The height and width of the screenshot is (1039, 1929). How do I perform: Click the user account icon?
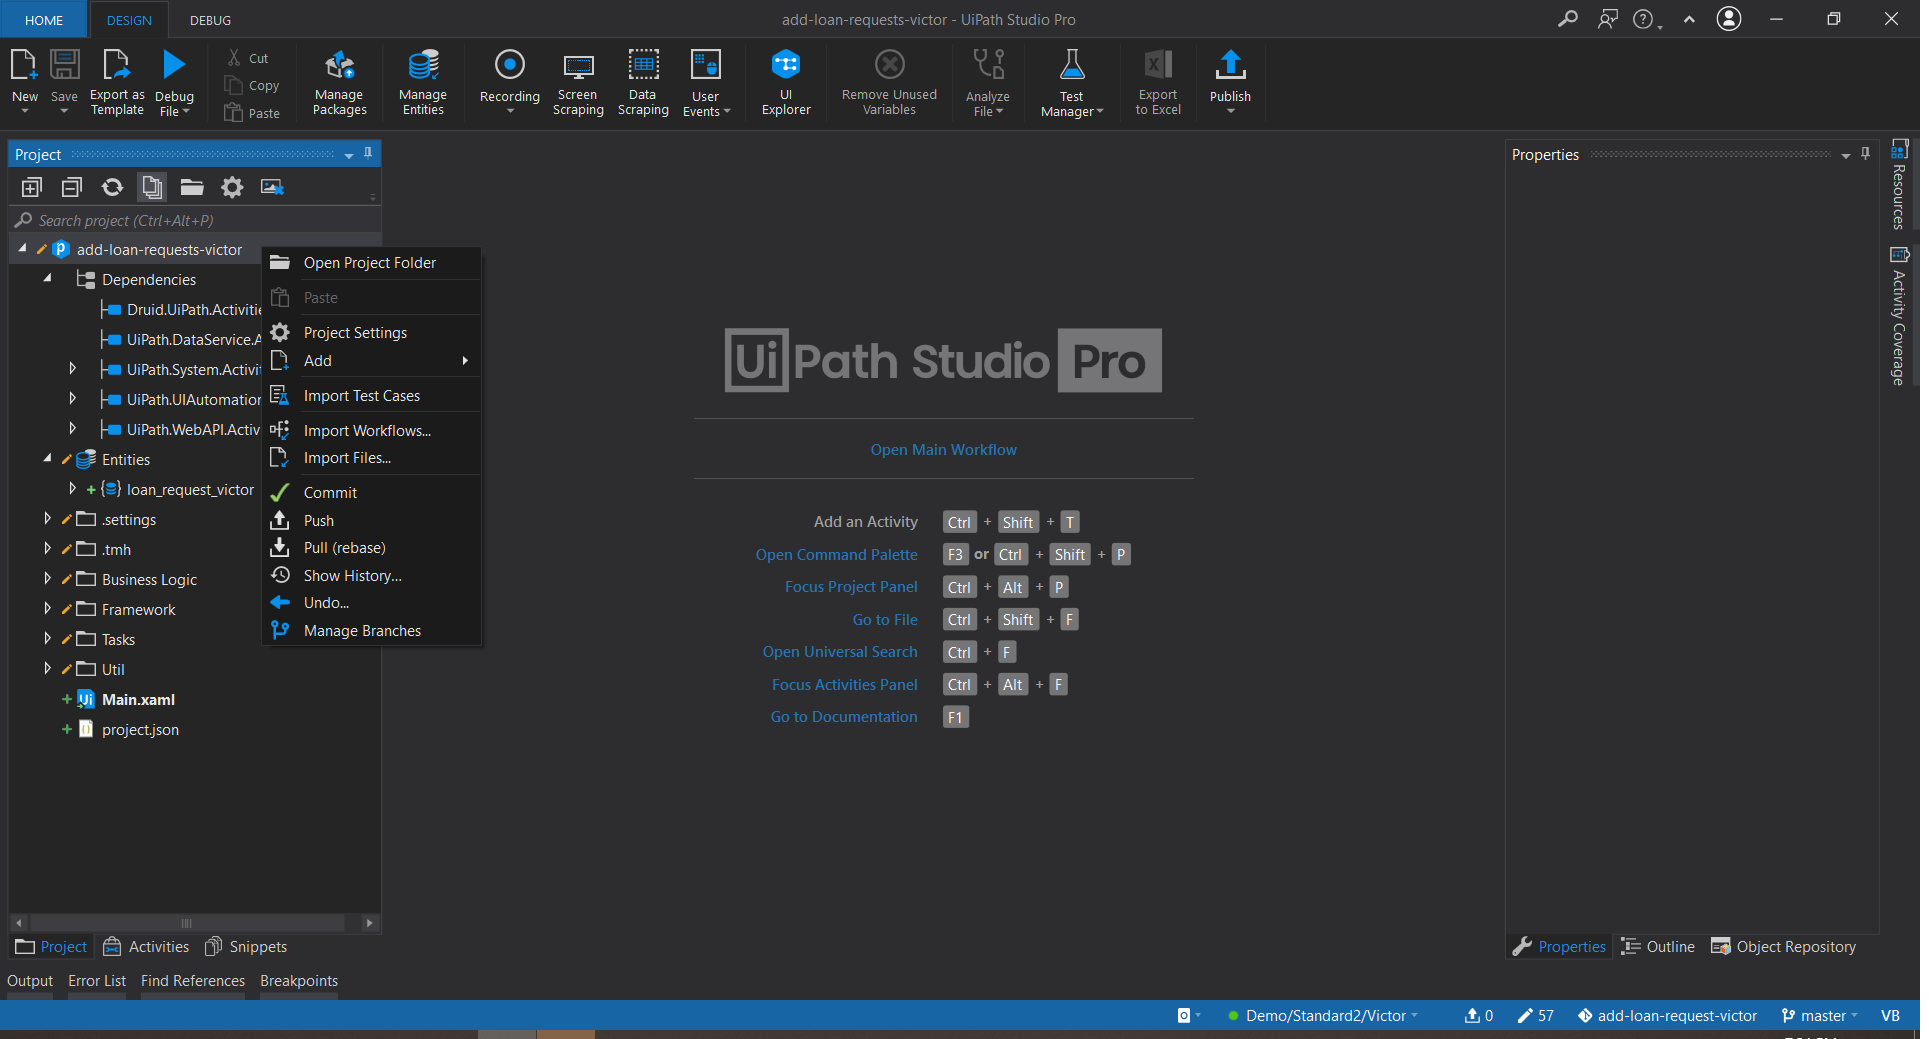click(1729, 19)
